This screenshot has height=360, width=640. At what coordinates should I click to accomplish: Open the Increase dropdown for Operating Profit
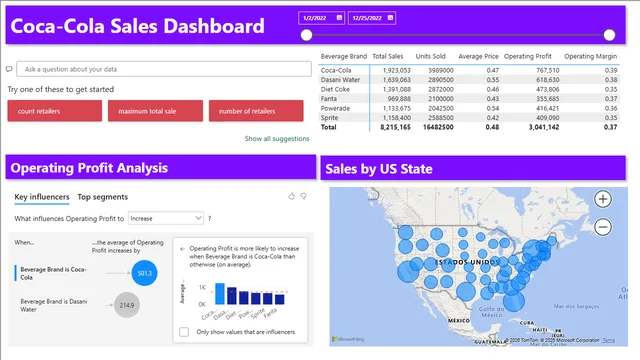166,218
